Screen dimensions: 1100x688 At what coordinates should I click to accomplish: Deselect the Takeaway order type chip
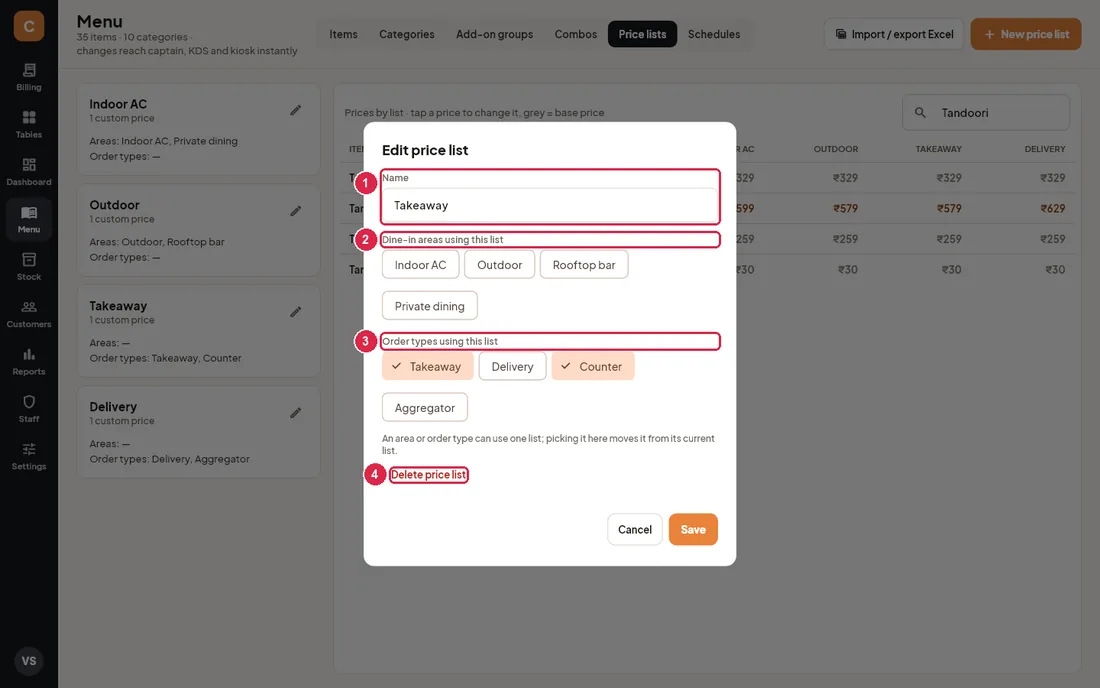(x=428, y=366)
